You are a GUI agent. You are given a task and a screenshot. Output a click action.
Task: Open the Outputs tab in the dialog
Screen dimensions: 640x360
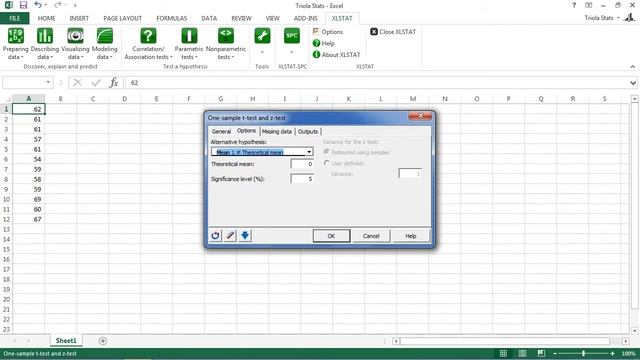308,131
